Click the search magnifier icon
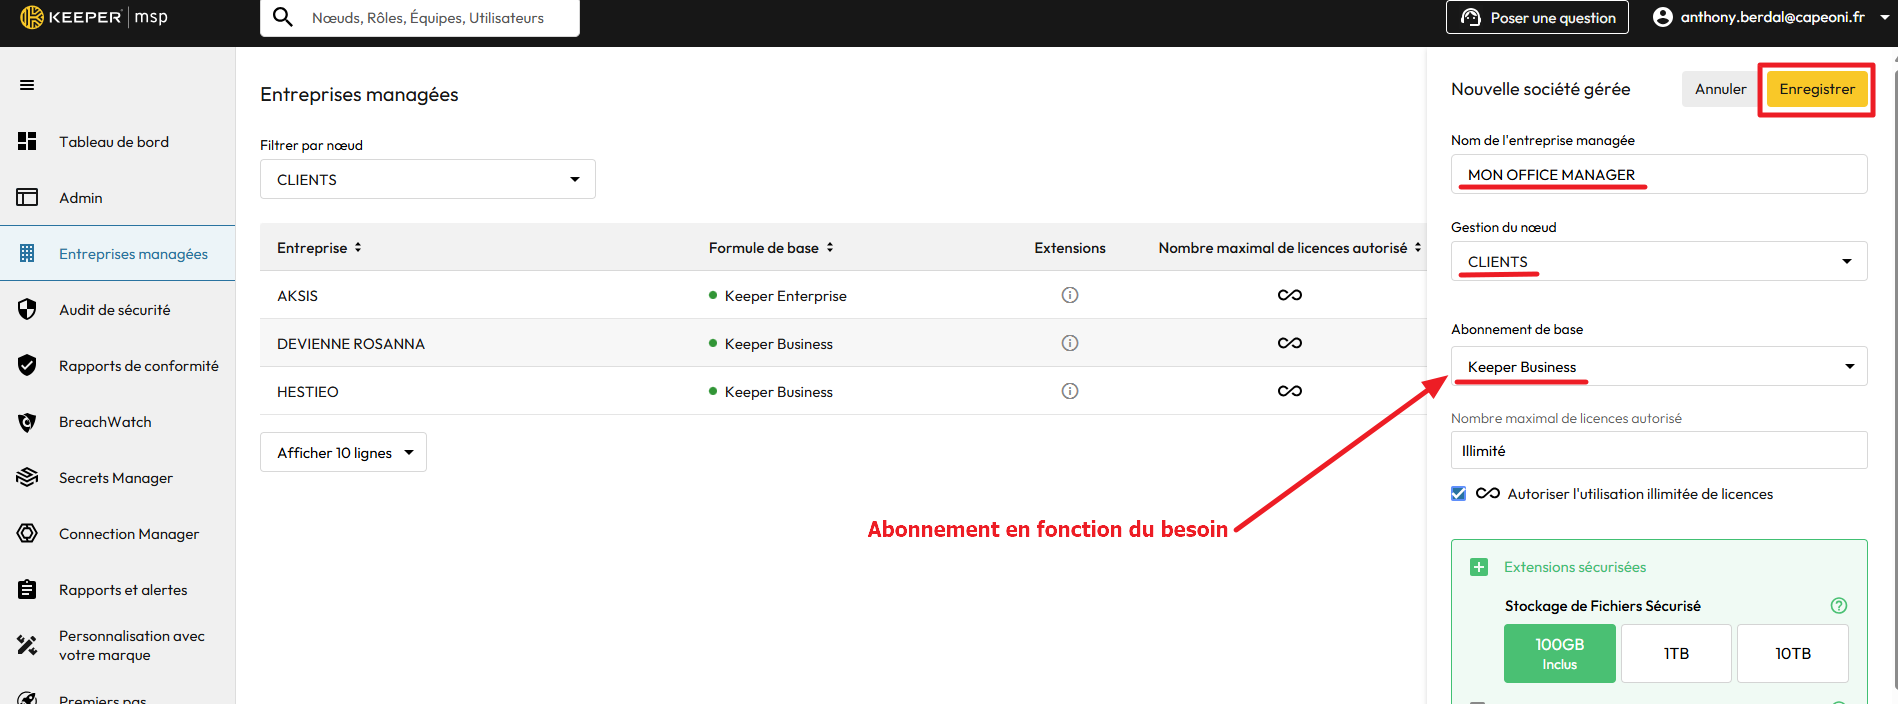Screen dimensions: 1898x704 point(283,17)
